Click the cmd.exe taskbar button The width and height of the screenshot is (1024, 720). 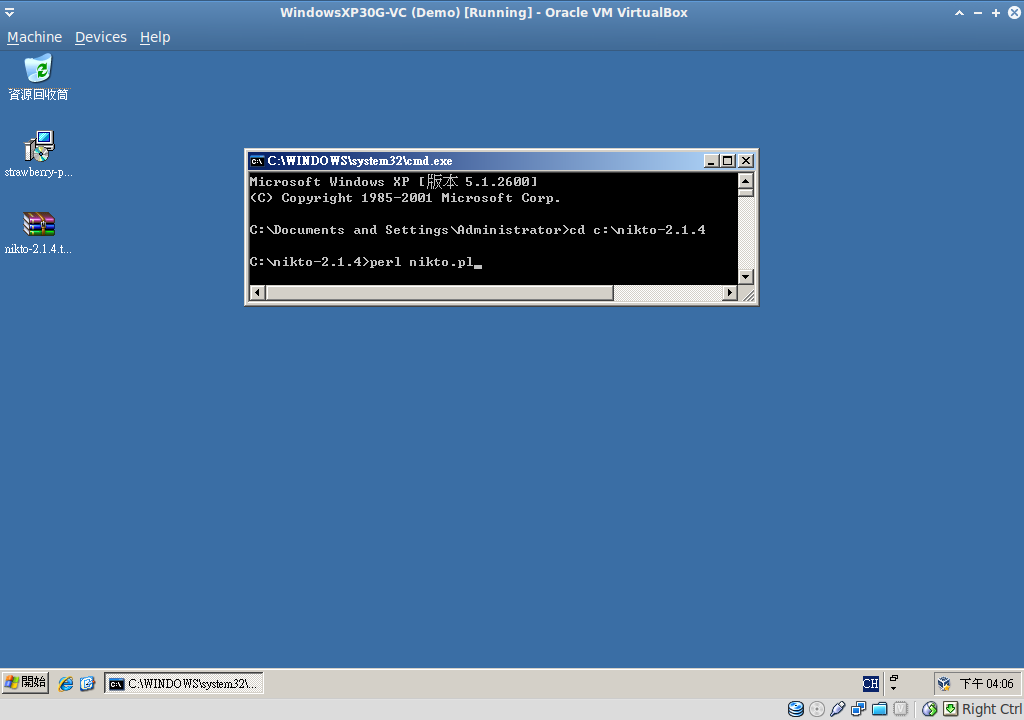[184, 683]
